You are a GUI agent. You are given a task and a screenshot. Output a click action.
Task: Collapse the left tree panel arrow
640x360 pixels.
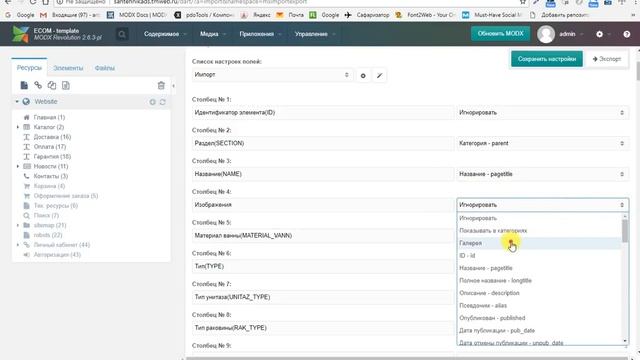coord(173,86)
